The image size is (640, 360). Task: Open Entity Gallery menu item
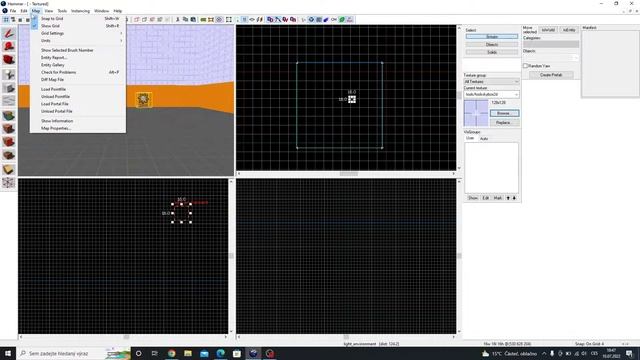[x=78, y=65]
